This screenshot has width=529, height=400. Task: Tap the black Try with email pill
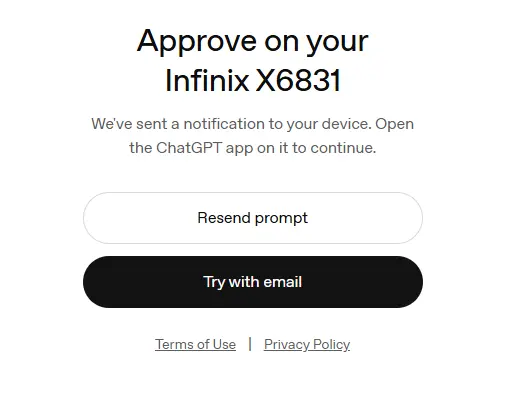[253, 282]
